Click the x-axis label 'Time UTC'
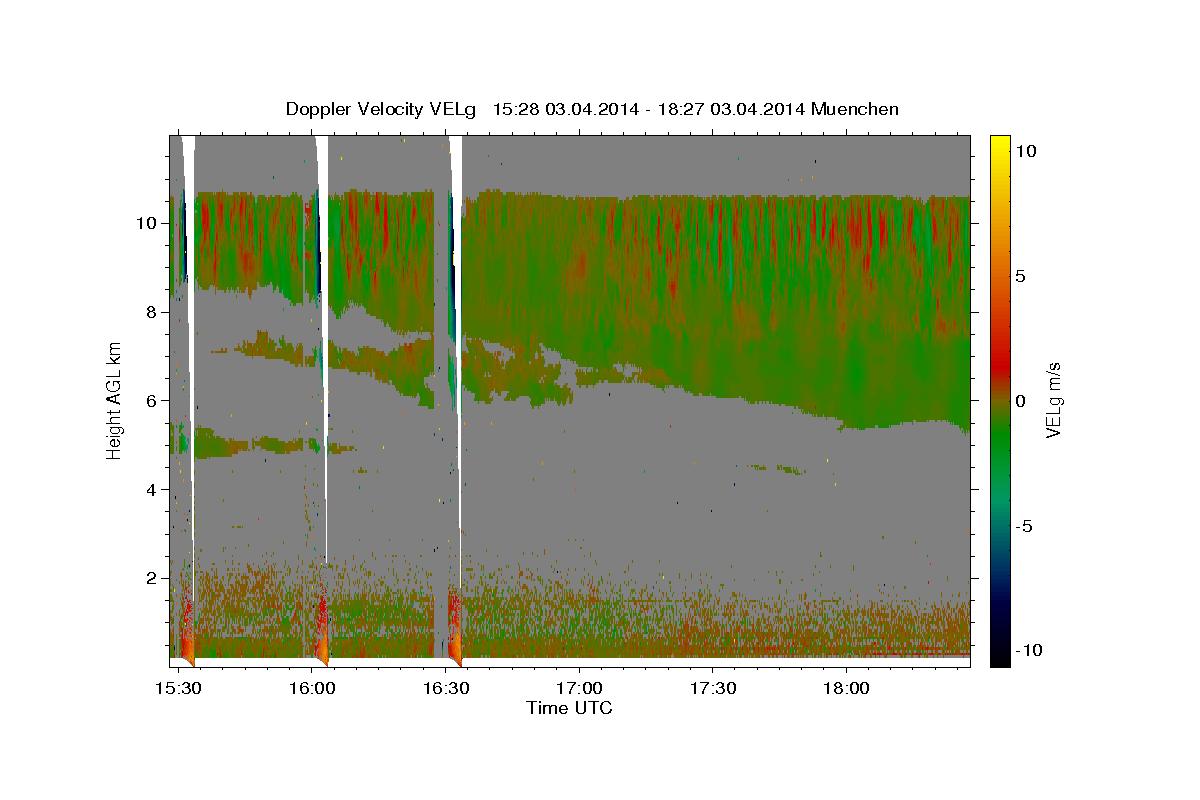Viewport: 1200px width, 800px height. point(570,708)
